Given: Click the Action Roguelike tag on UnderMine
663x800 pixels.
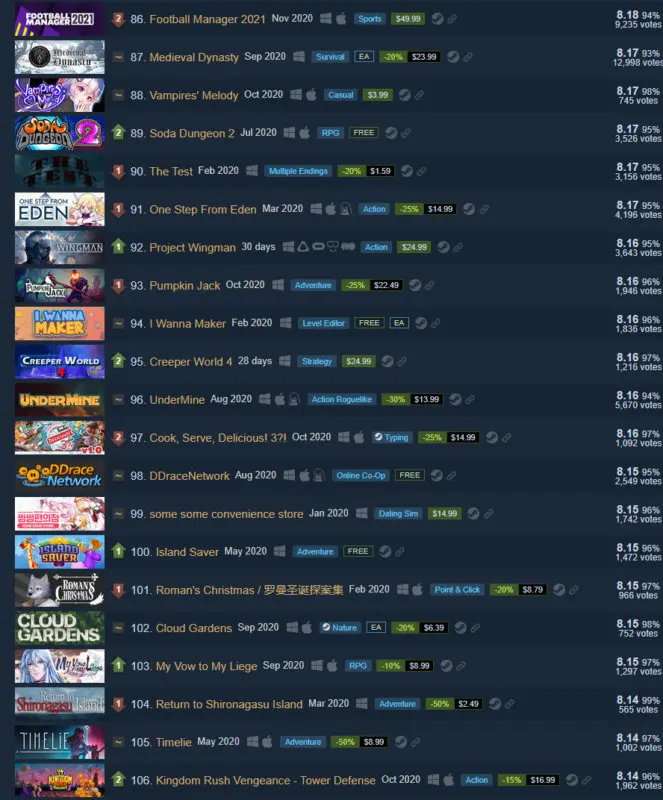Looking at the screenshot, I should (341, 399).
